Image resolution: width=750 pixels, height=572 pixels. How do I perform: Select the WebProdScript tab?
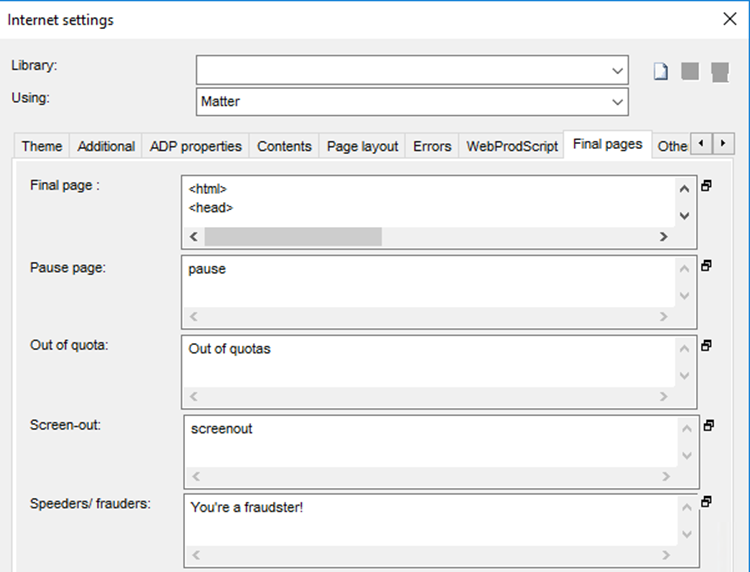pyautogui.click(x=512, y=146)
